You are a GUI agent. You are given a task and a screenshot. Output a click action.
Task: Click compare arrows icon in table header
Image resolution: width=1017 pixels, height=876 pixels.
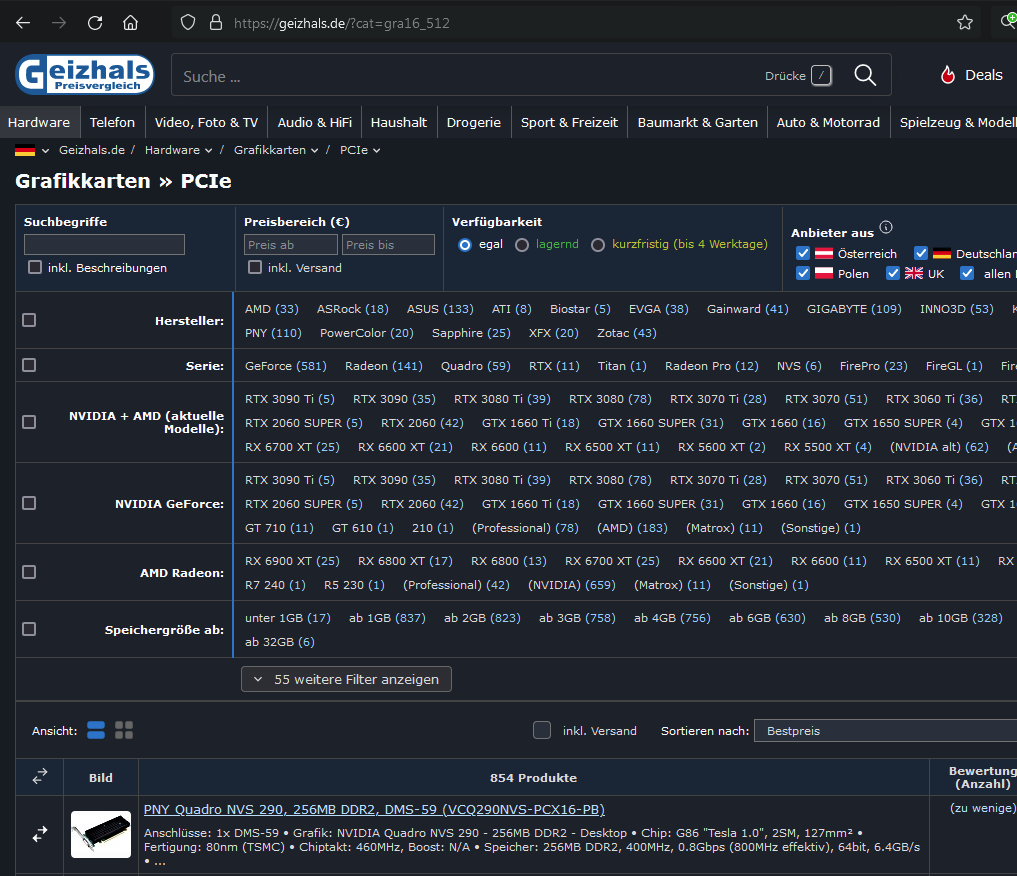(40, 776)
